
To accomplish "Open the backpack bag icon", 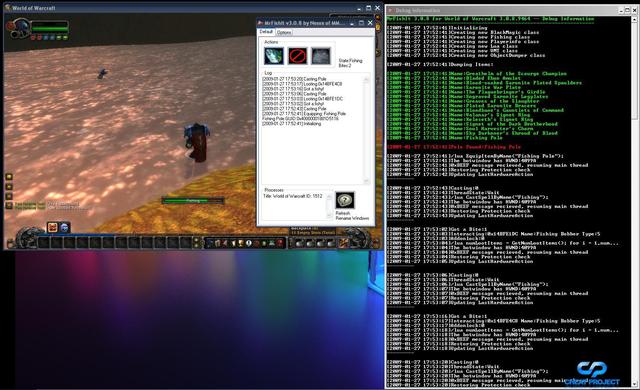I will tap(345, 243).
